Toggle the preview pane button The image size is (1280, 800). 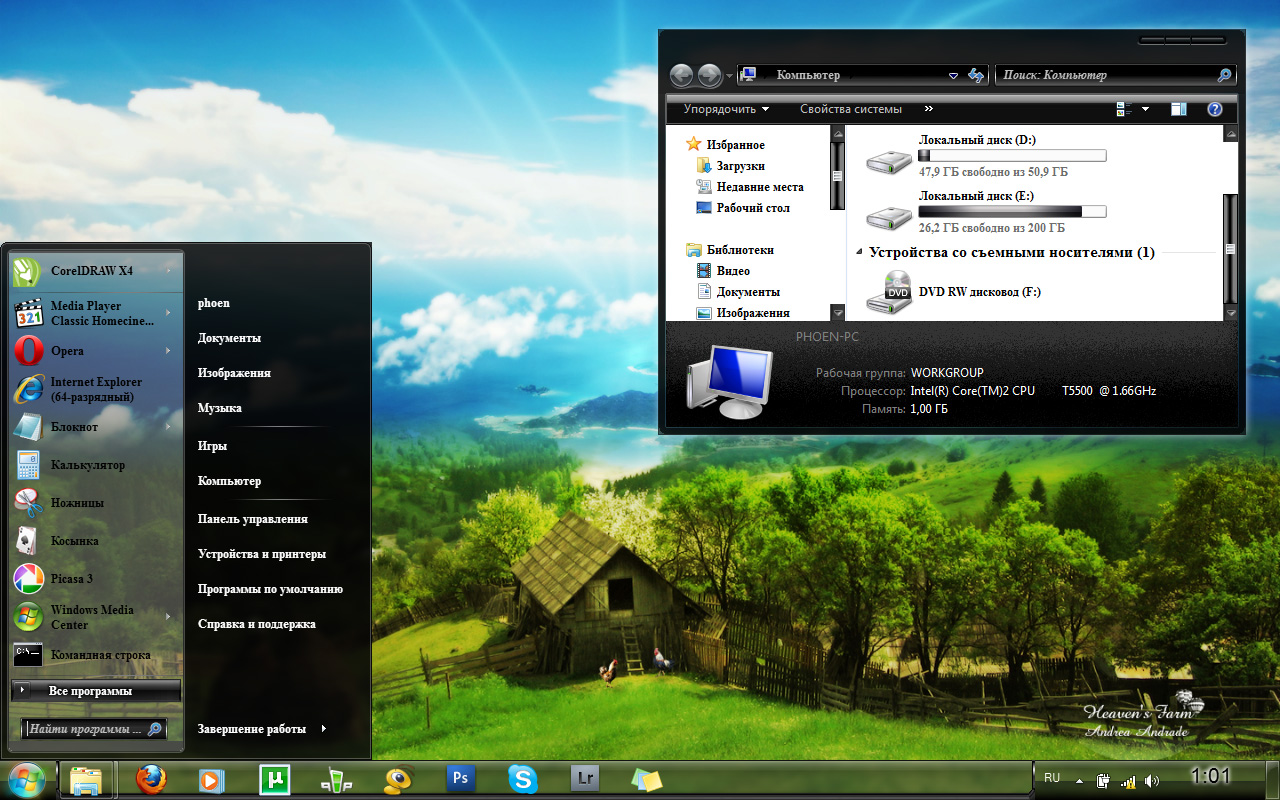tap(1179, 109)
